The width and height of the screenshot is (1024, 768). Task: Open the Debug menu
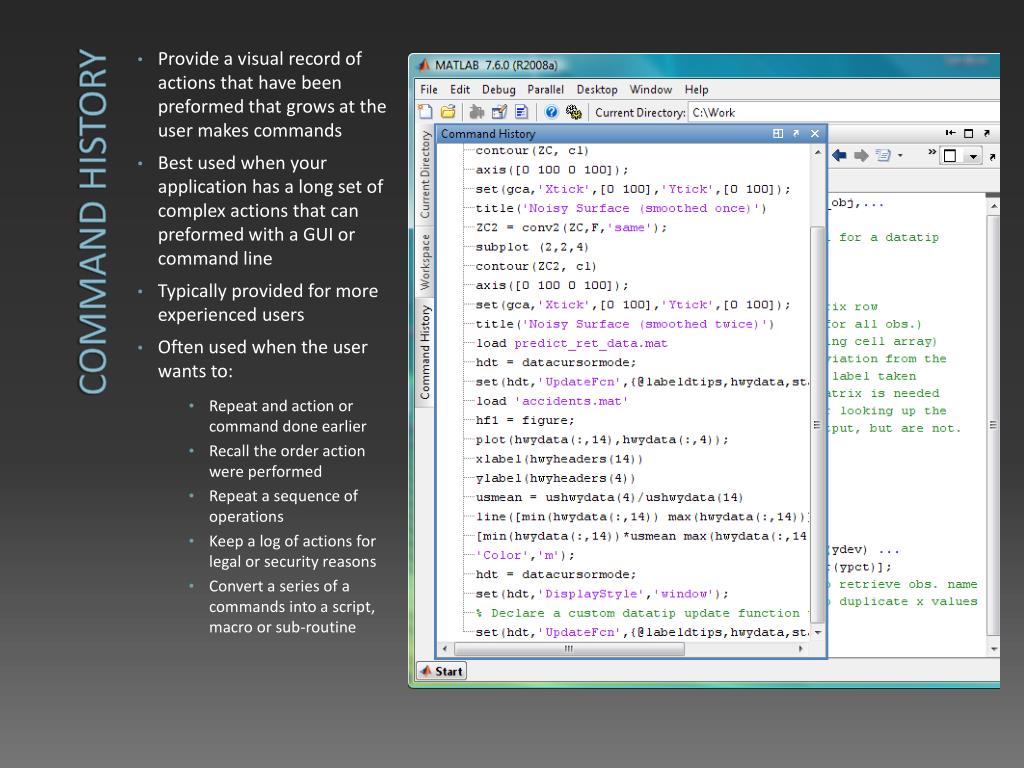pos(498,89)
